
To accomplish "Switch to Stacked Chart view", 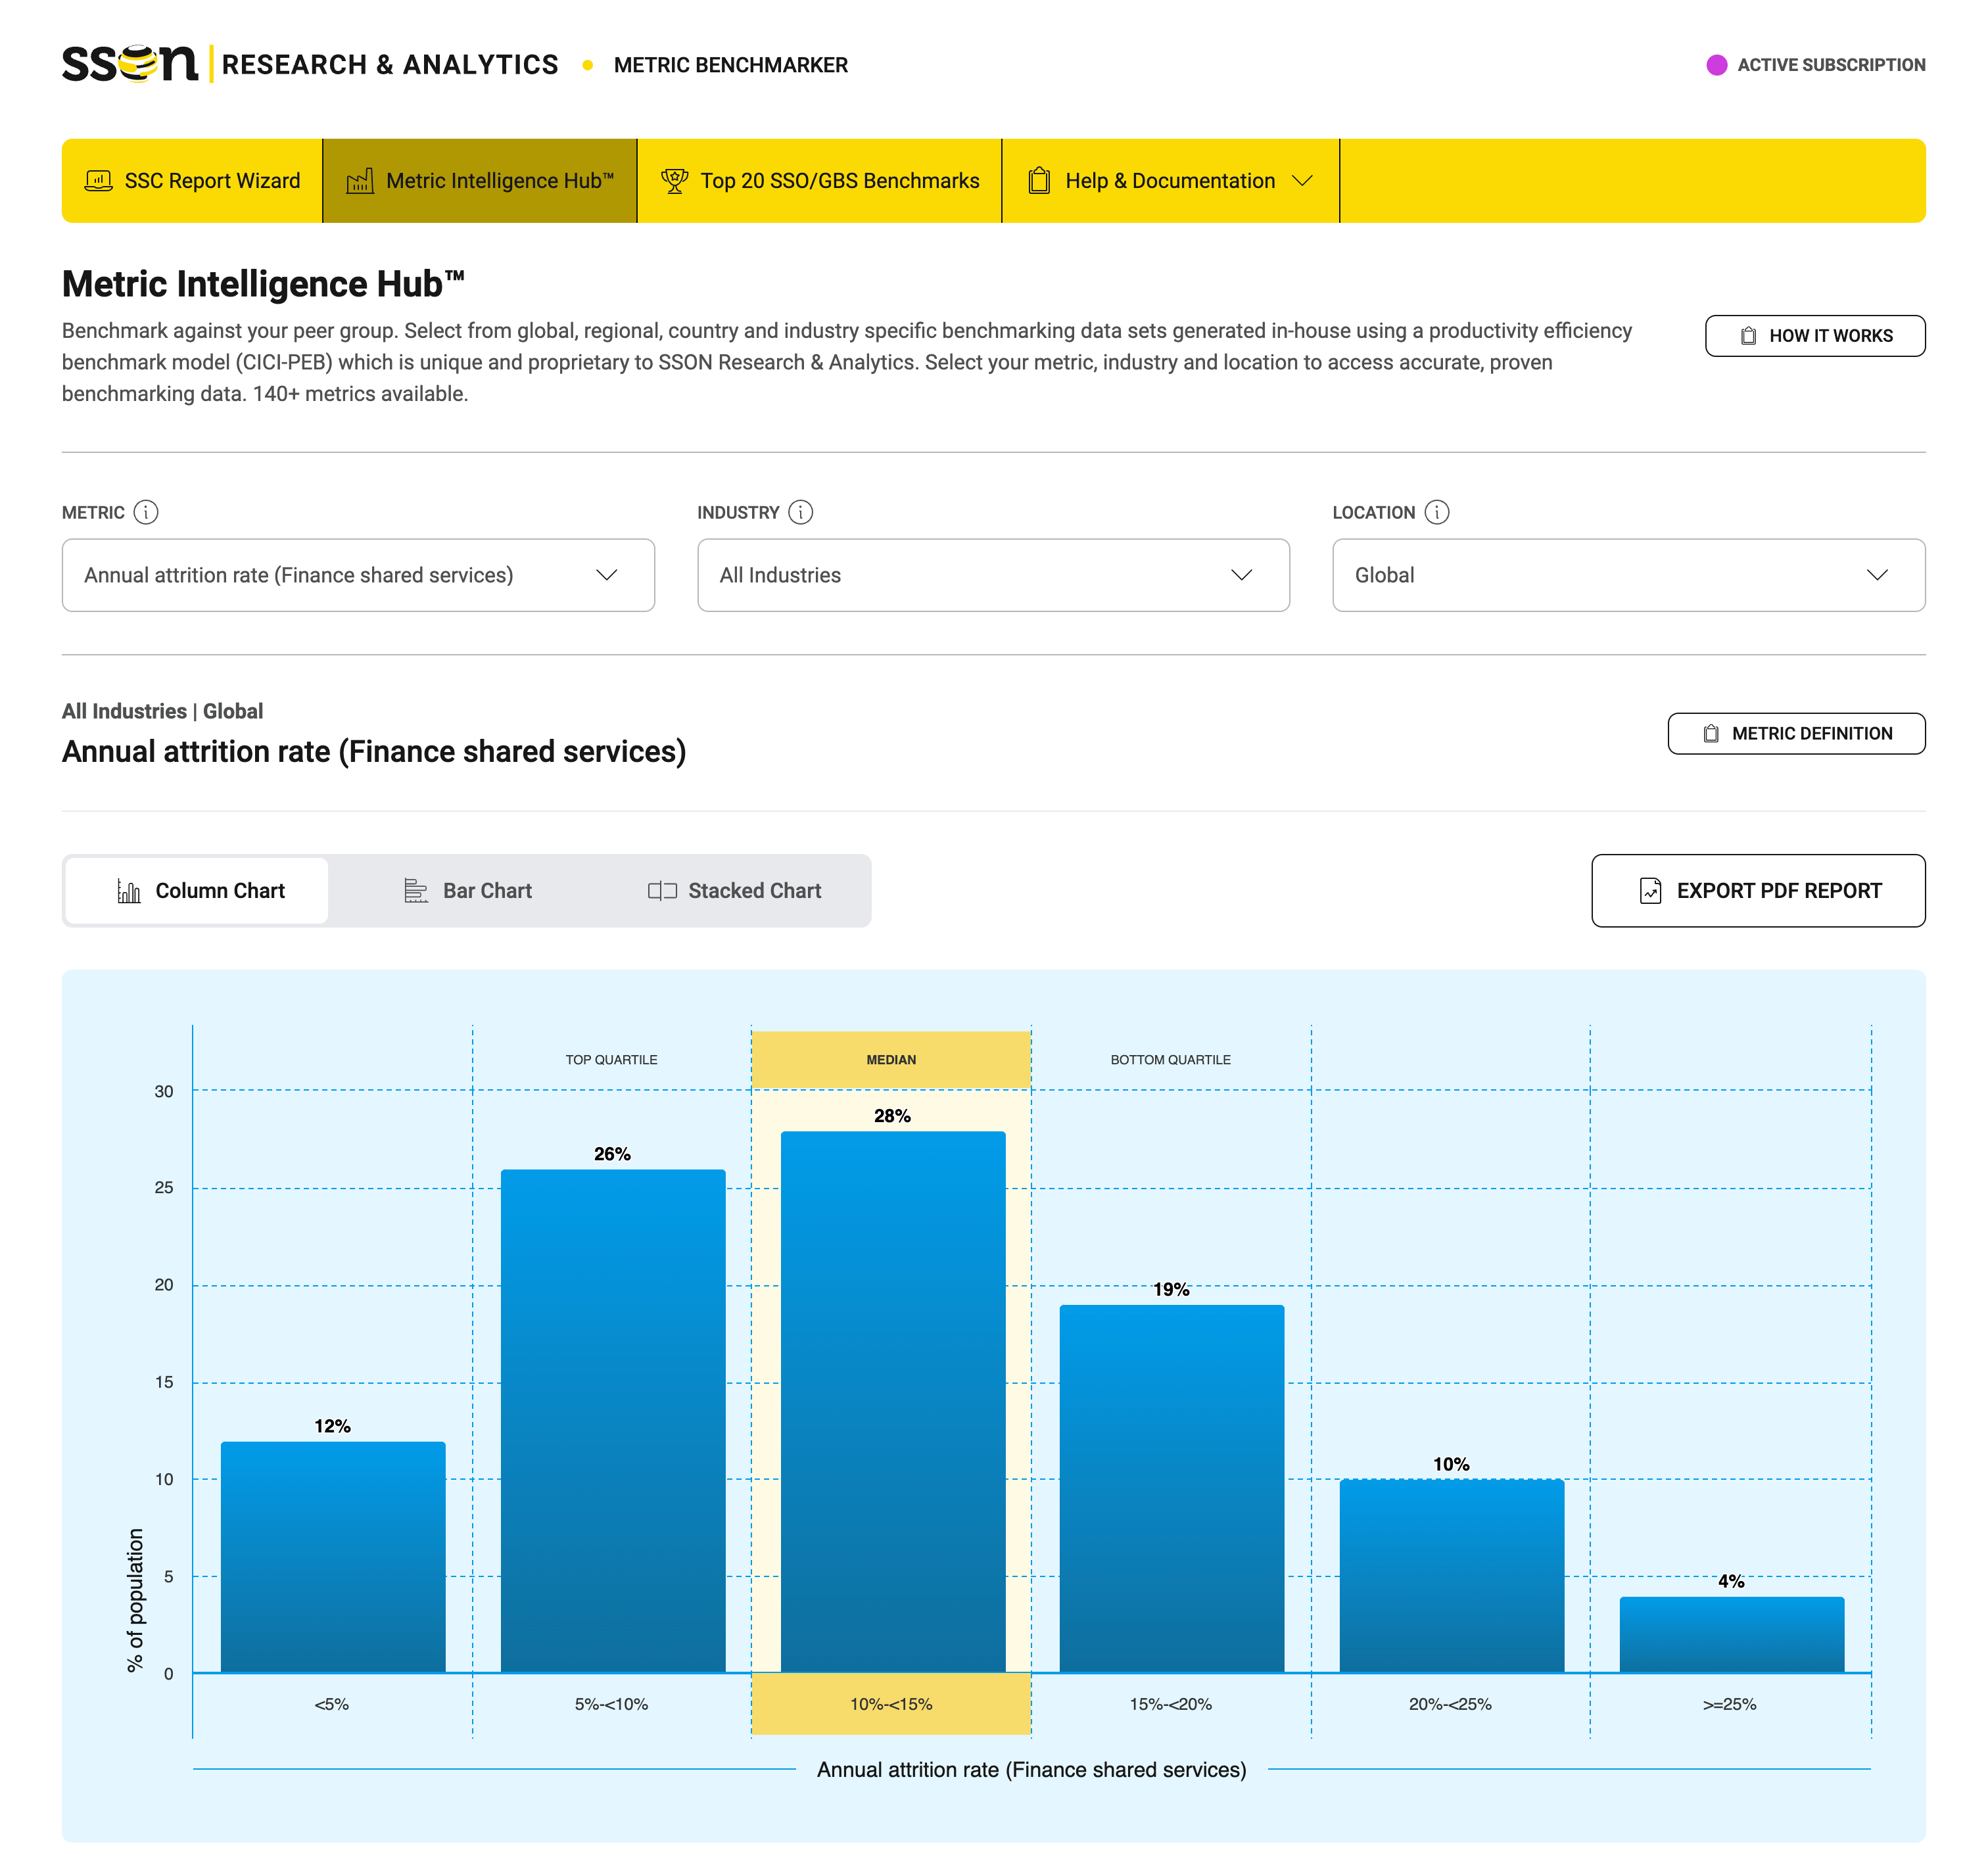I will (x=734, y=891).
